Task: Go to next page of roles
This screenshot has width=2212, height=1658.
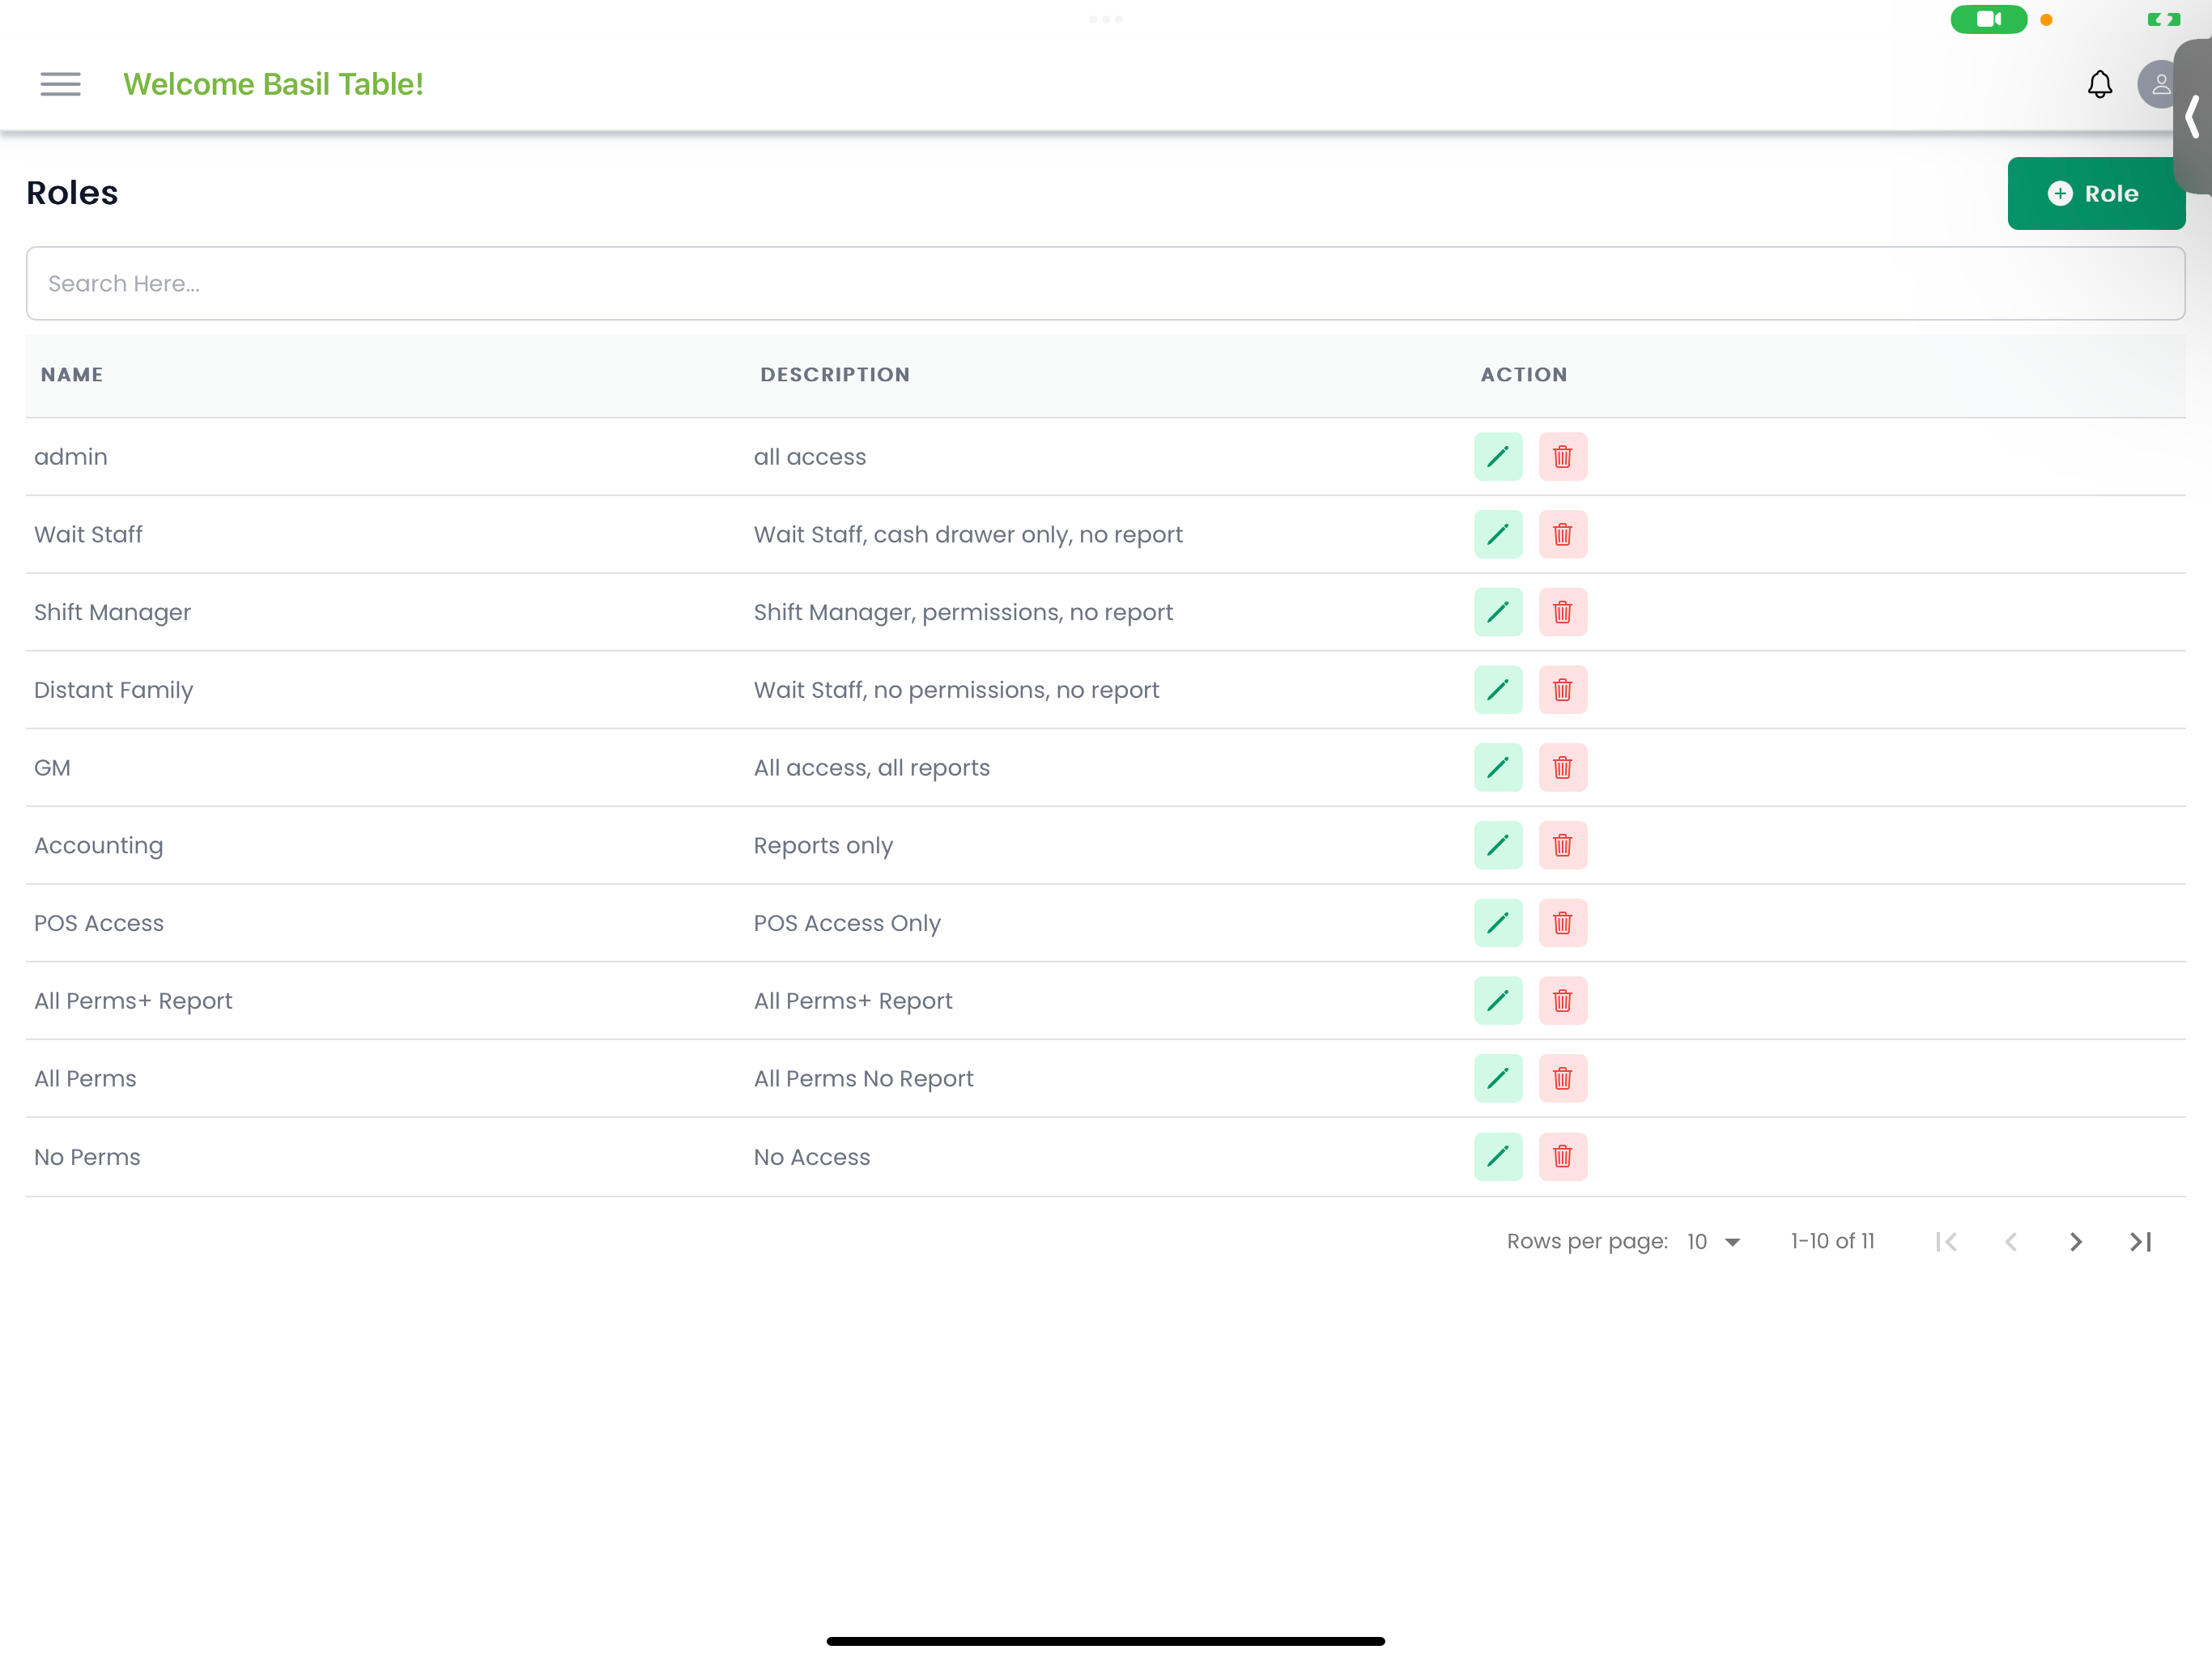Action: coord(2075,1241)
